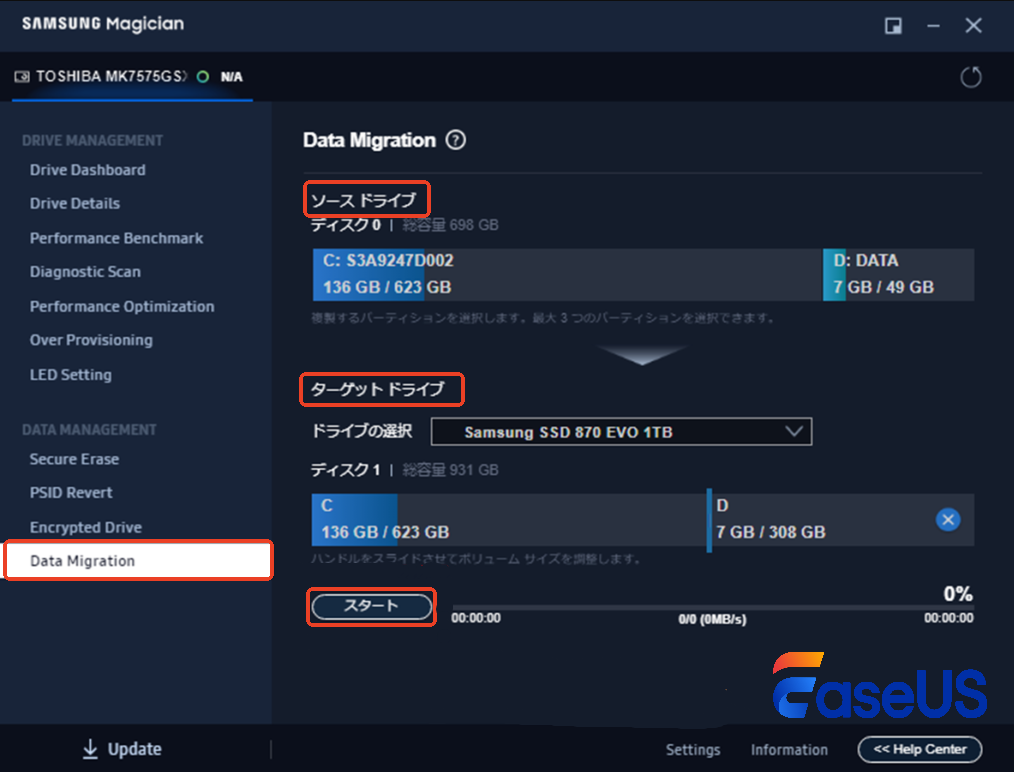This screenshot has height=772, width=1014.
Task: Click the TOSHIBA drive icon in tab
Action: tap(22, 77)
